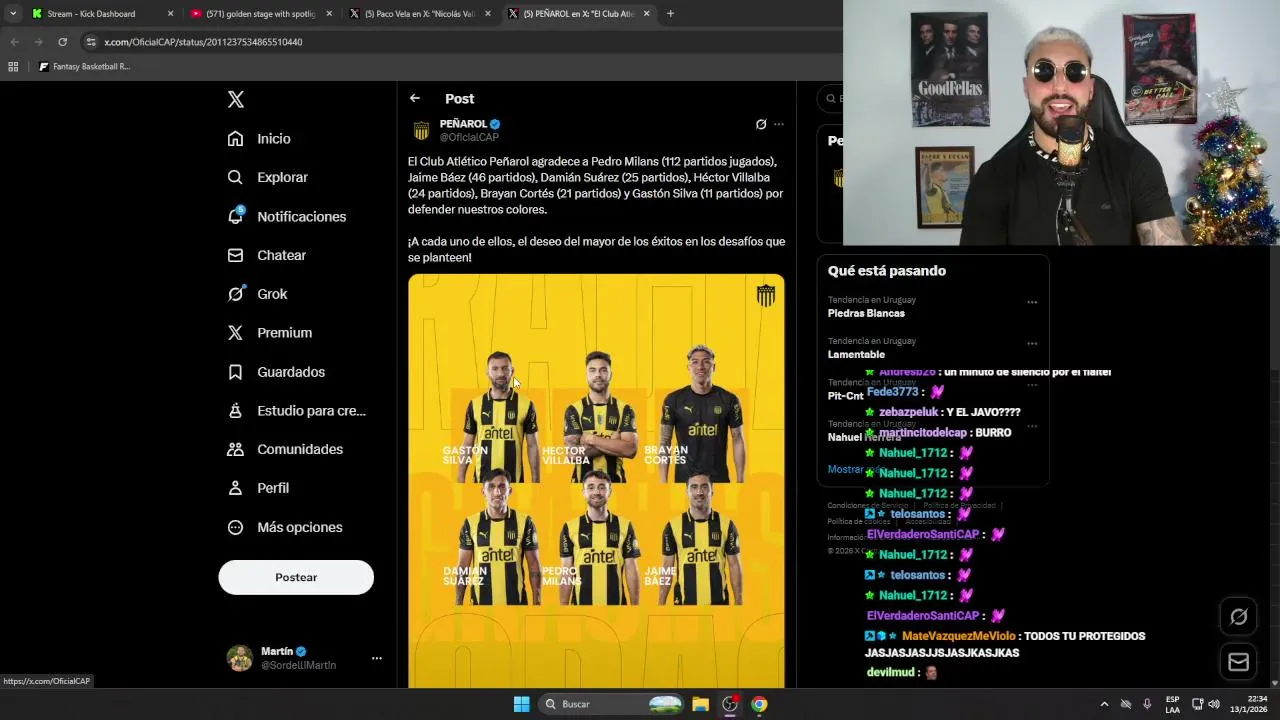Open account menu dots beside Martín

pos(377,658)
